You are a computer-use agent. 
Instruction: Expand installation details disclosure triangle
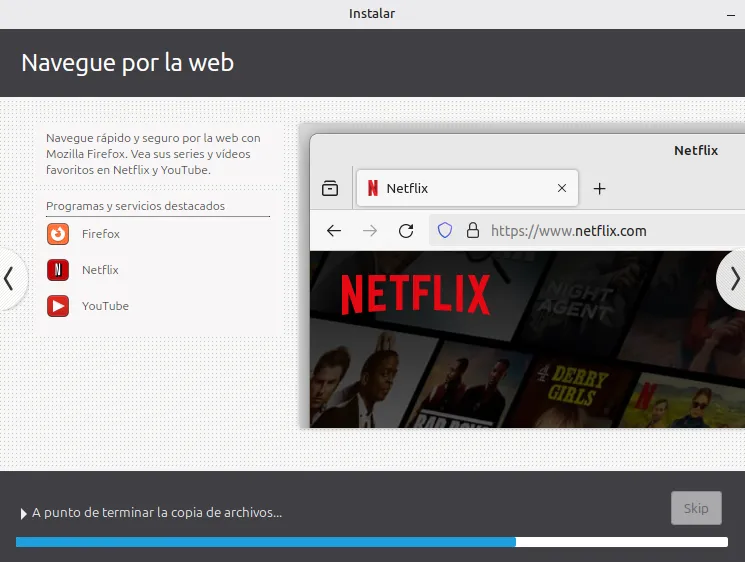pyautogui.click(x=23, y=514)
